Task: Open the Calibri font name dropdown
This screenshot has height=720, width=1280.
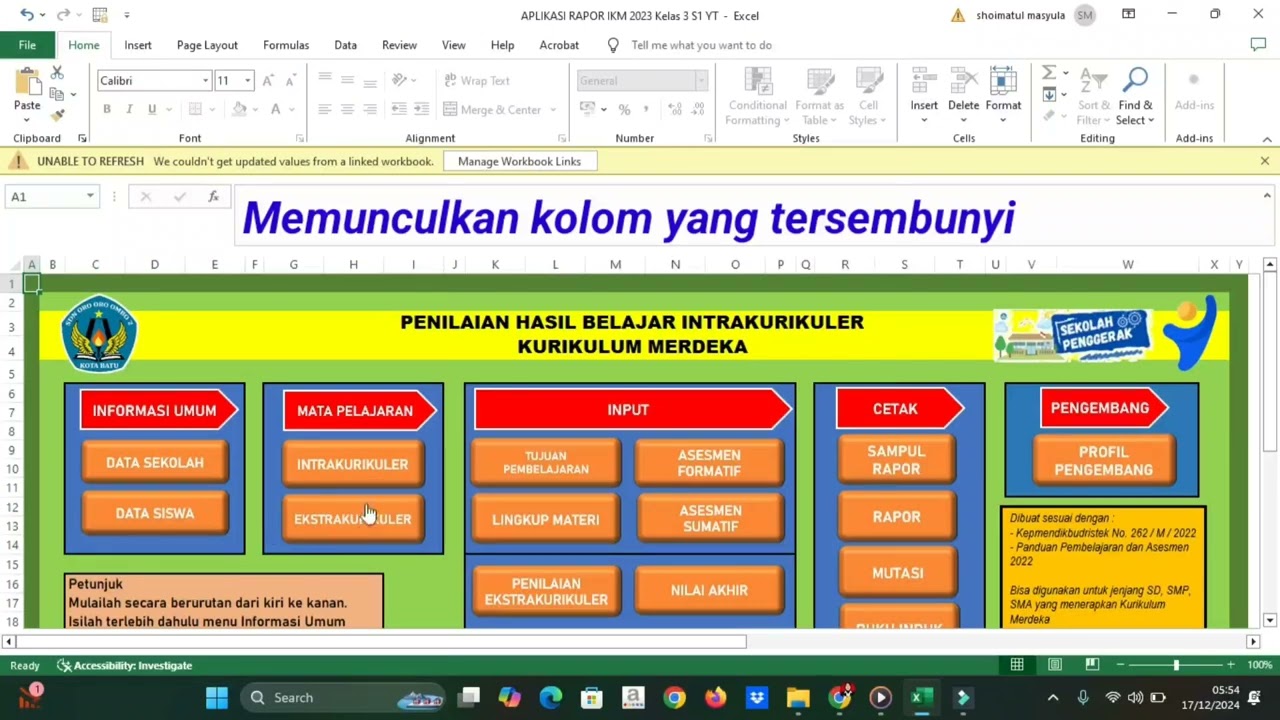Action: coord(205,81)
